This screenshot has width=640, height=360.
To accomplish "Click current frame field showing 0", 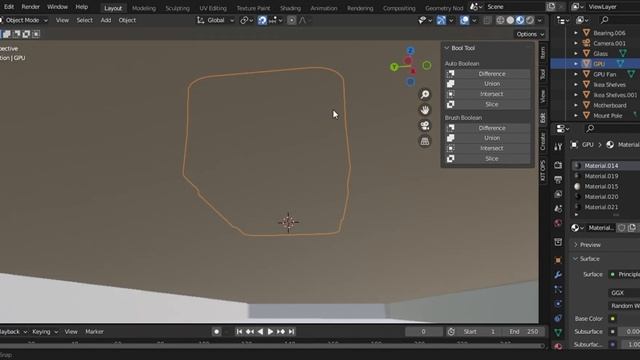I will coord(424,332).
